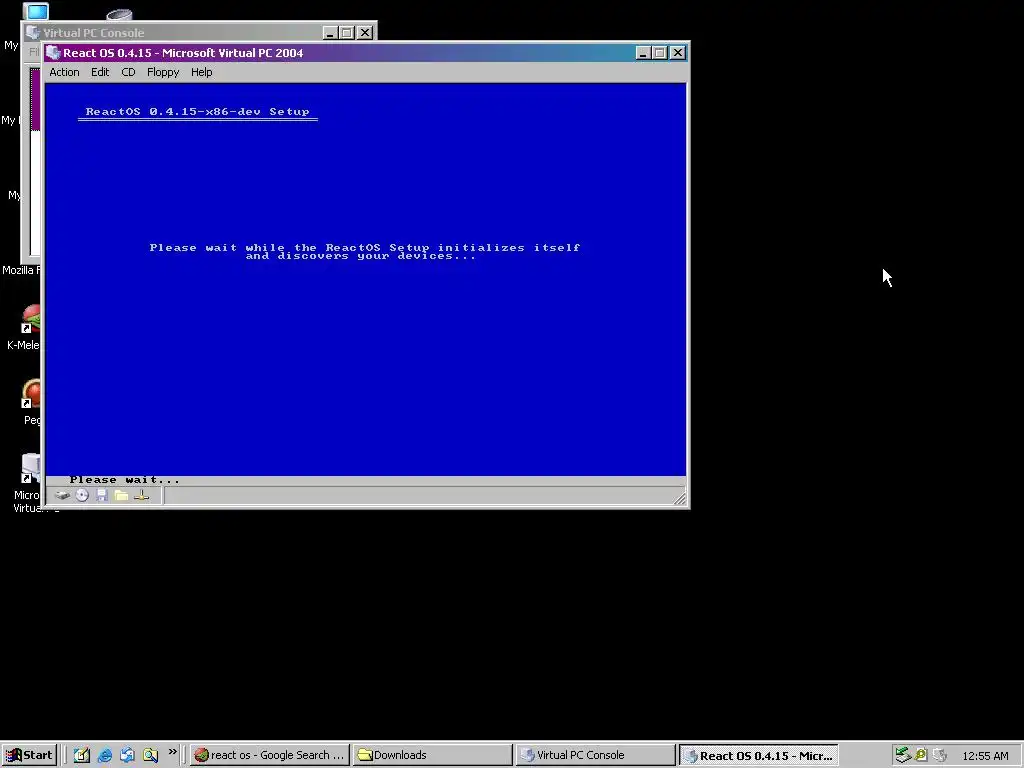Open the CD menu

(128, 72)
